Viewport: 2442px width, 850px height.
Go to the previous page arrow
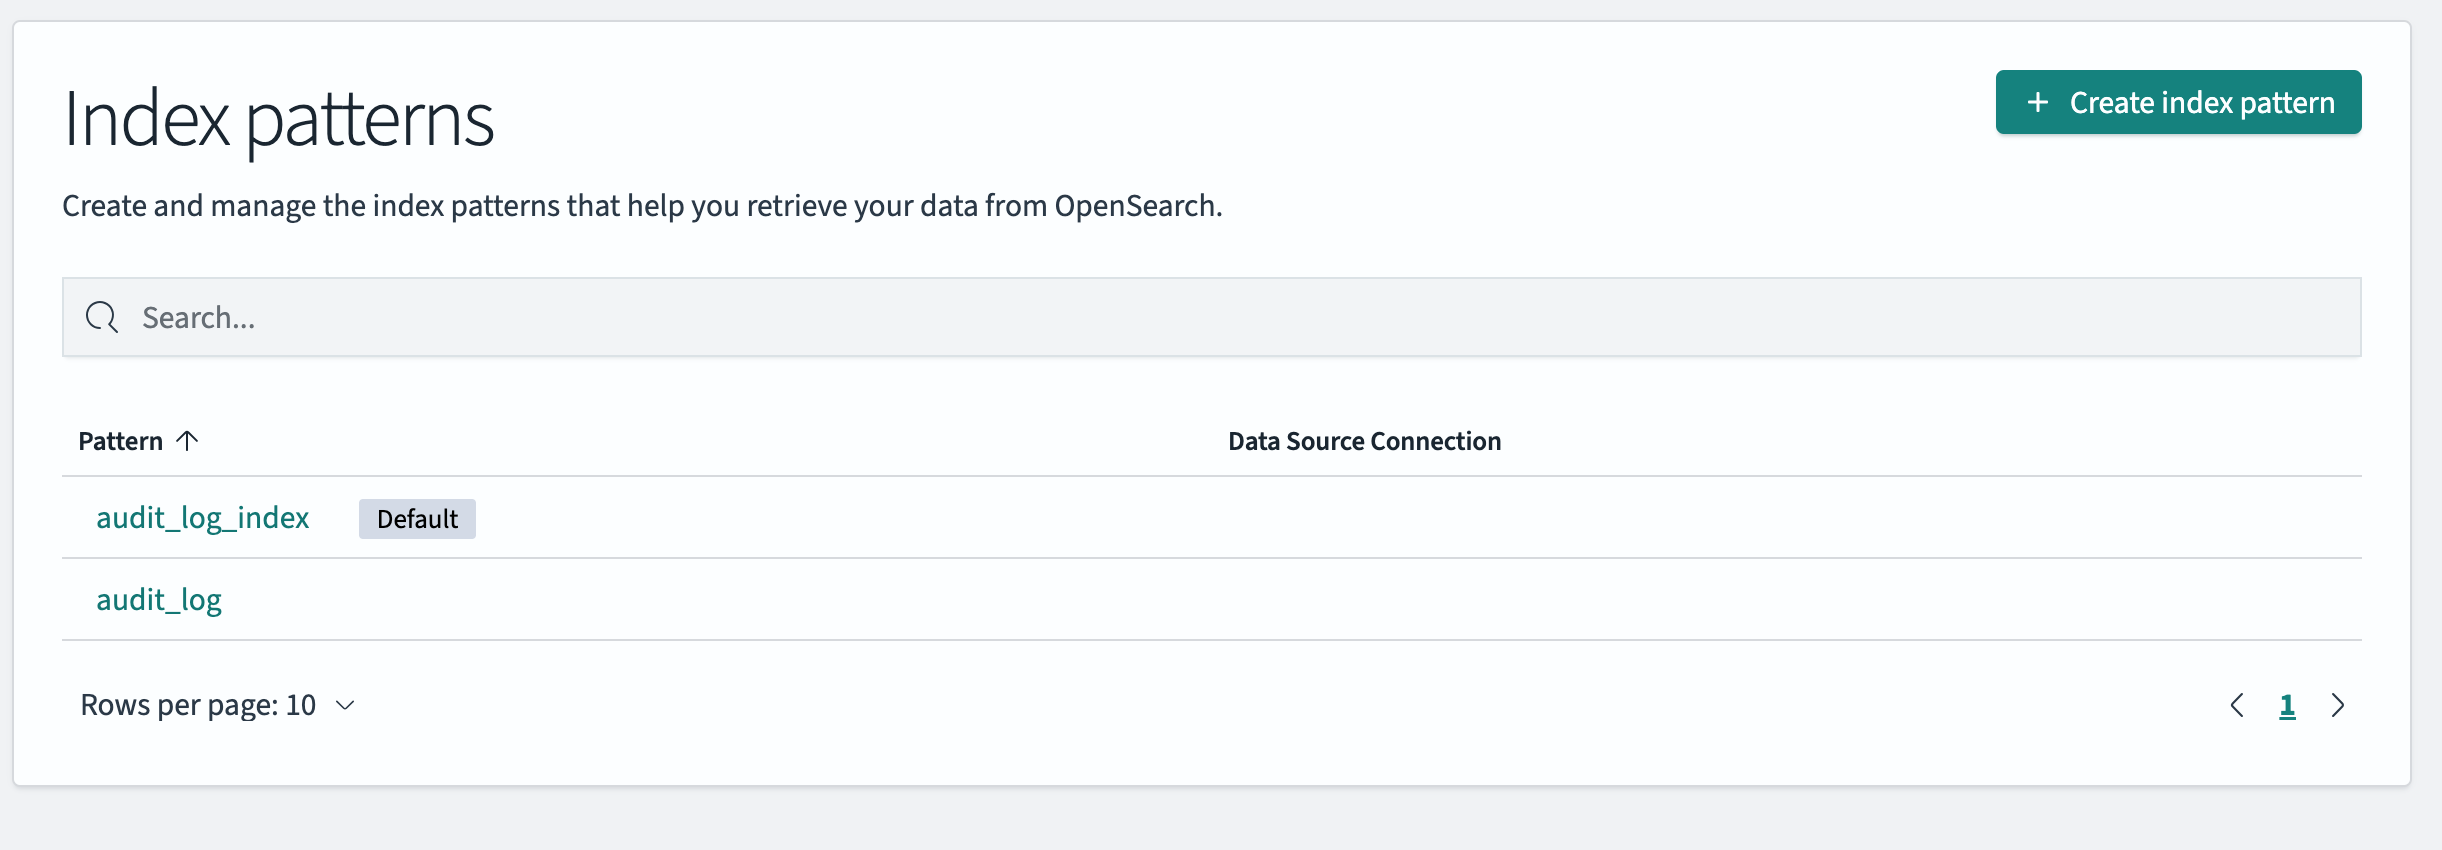[x=2237, y=705]
